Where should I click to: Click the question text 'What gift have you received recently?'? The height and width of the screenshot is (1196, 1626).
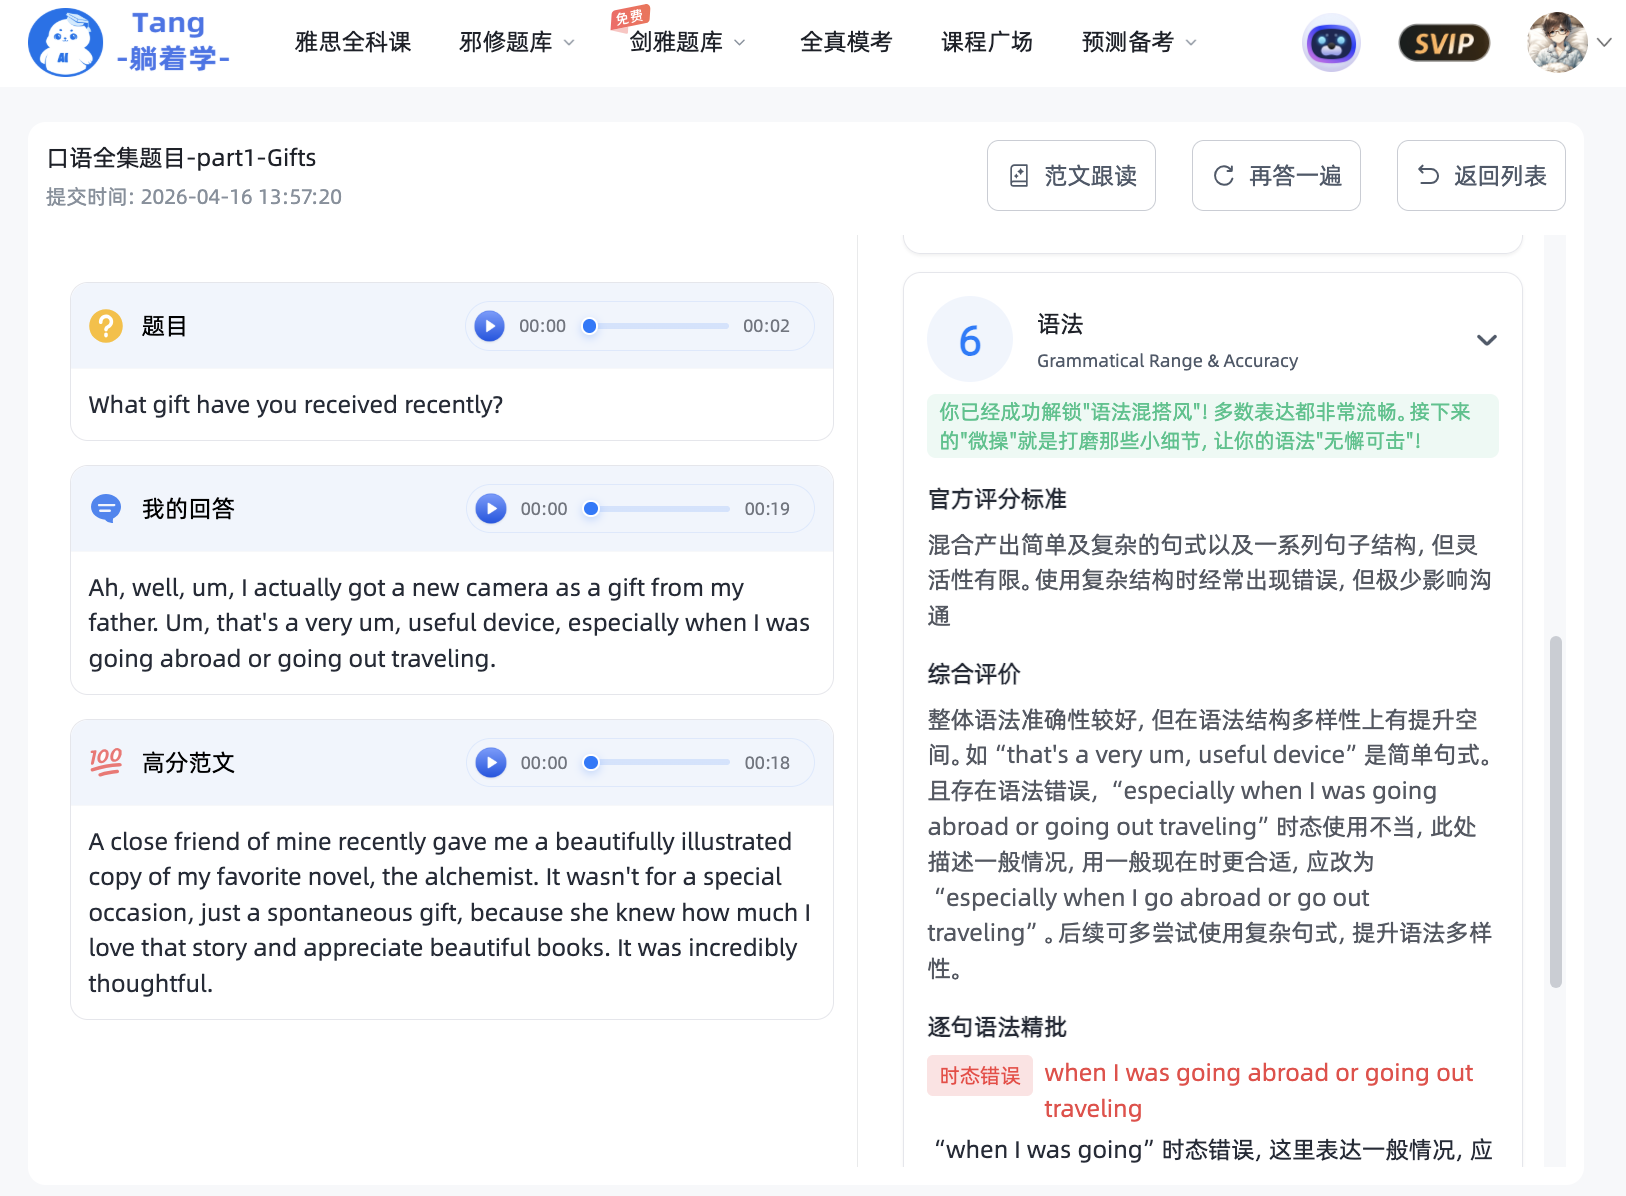296,405
